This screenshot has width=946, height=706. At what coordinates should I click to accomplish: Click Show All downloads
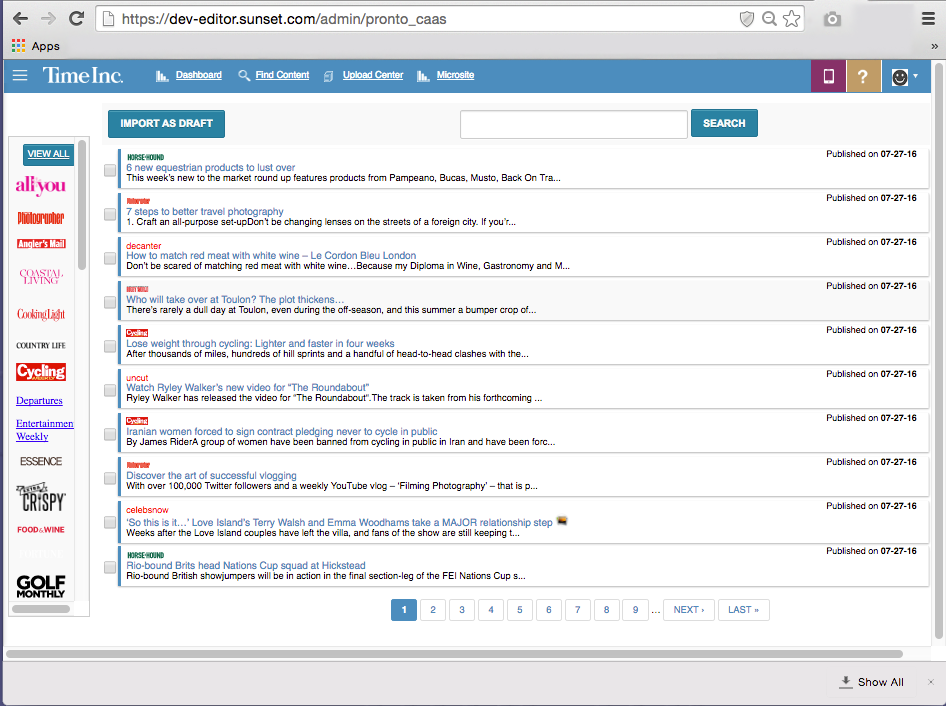pyautogui.click(x=872, y=682)
